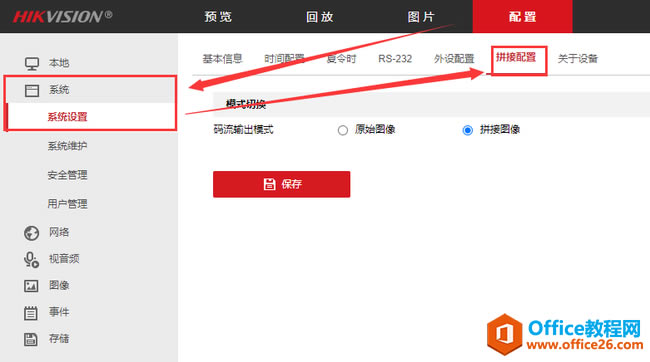Viewport: 650px width, 362px height.
Task: Expand the 事件 event section
Action: [59, 312]
